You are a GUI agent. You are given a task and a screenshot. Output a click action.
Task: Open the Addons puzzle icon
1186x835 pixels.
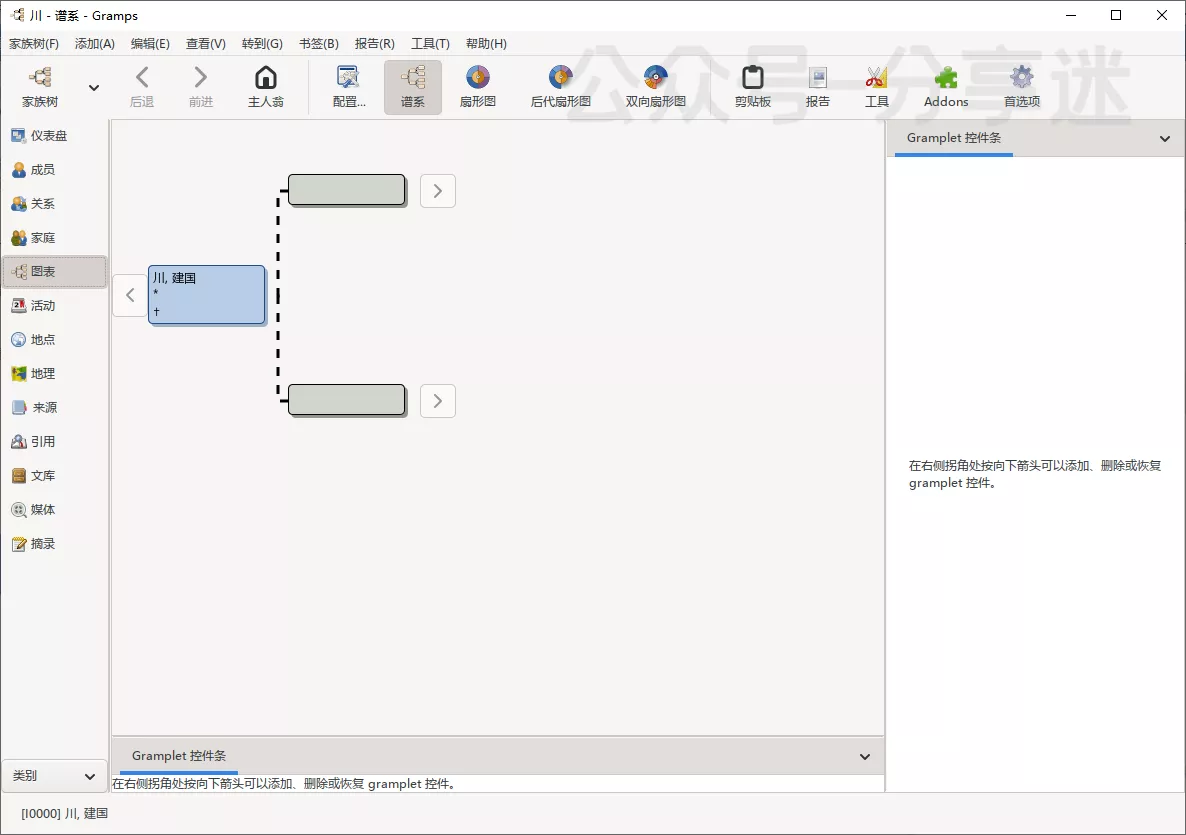[945, 78]
